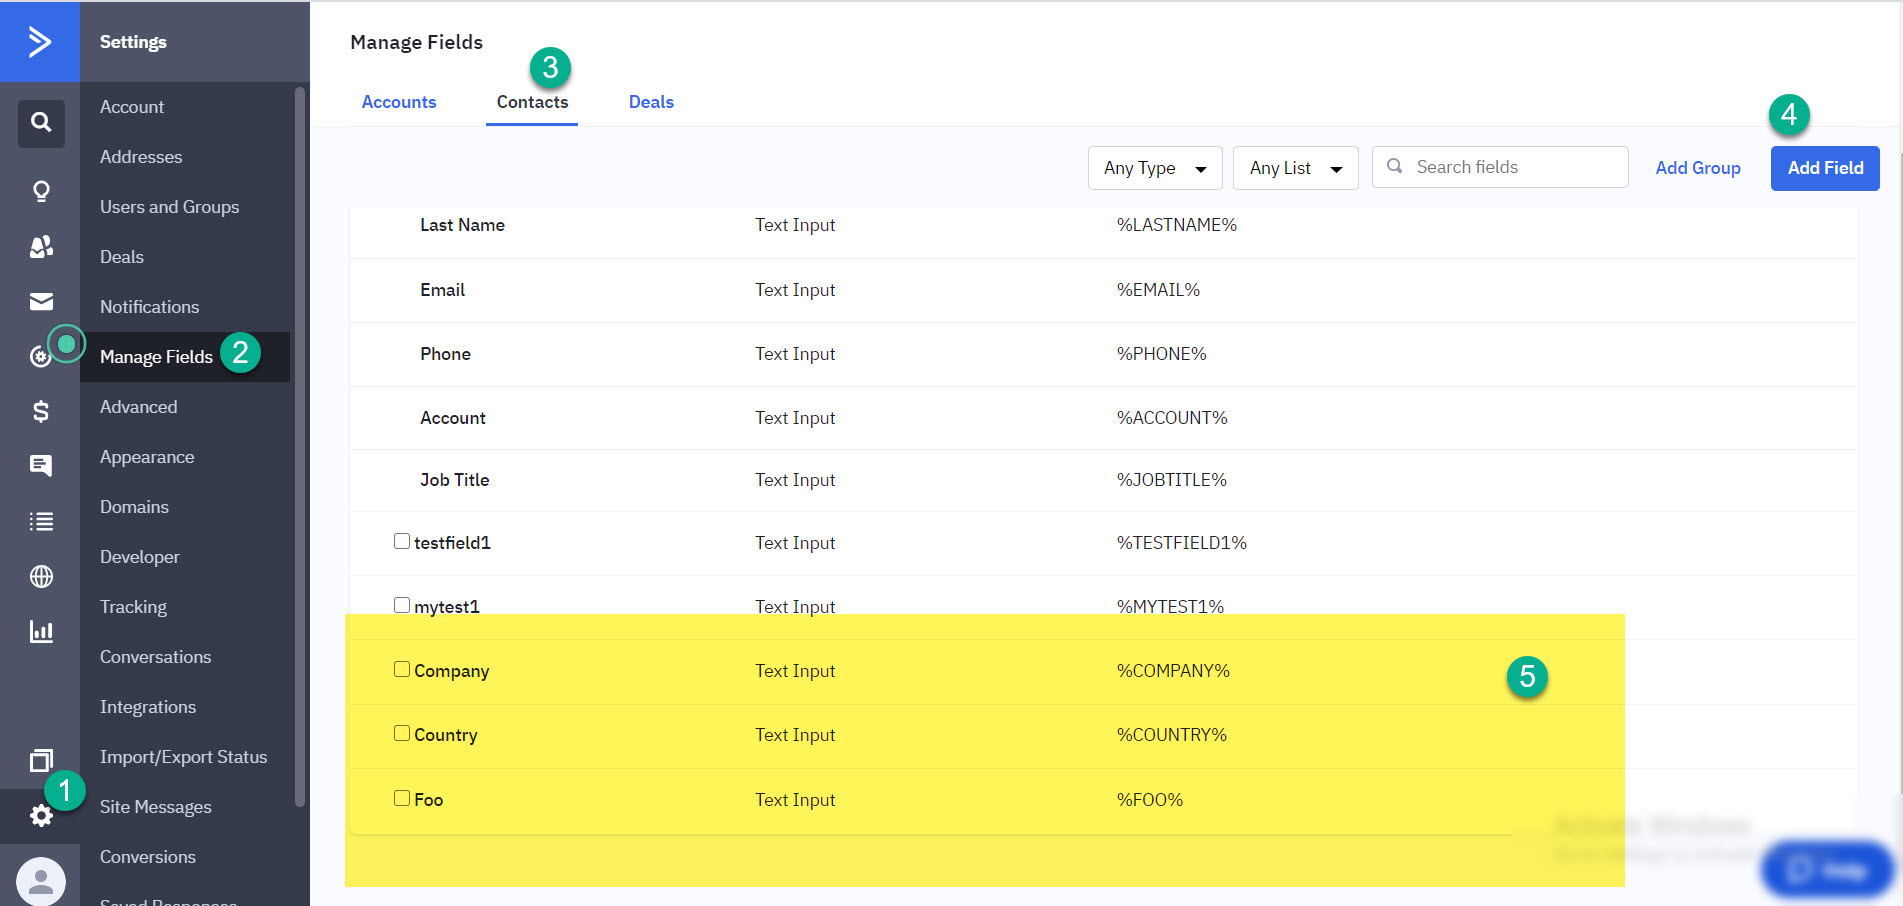Open the Any Type dropdown

[1155, 168]
